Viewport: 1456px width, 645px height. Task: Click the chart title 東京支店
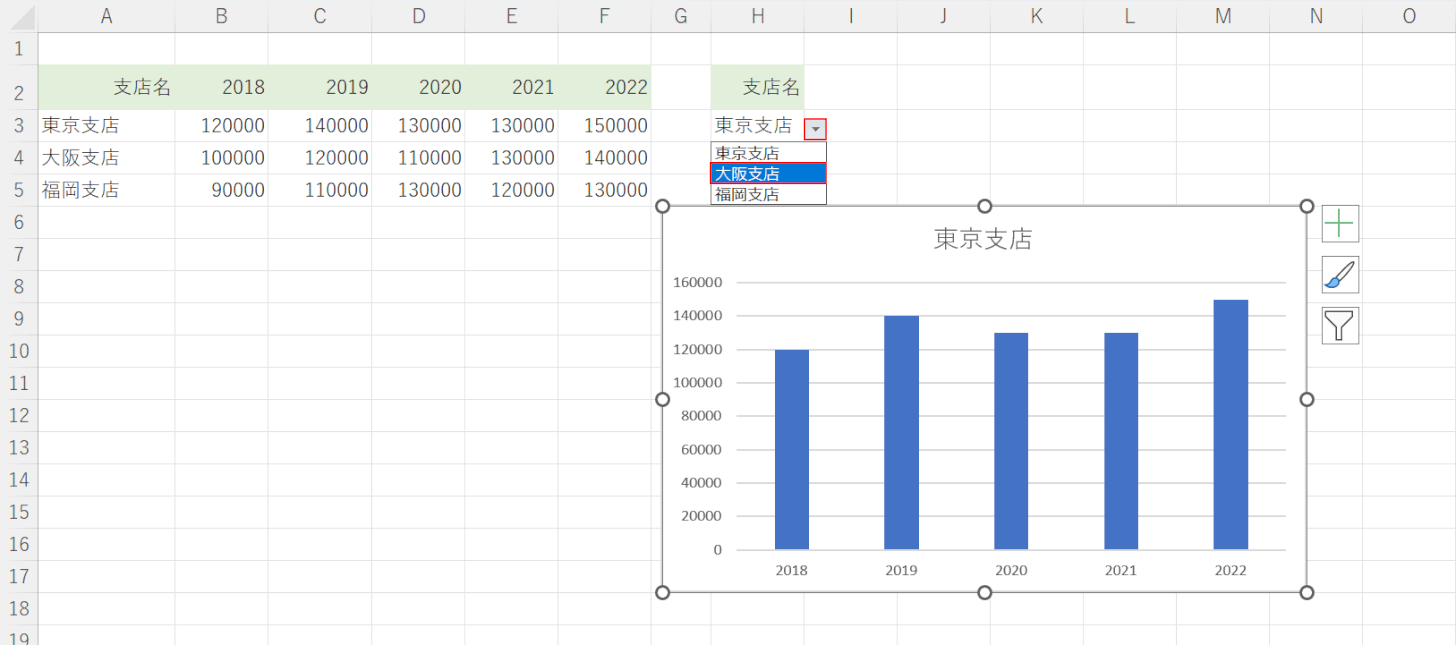(983, 239)
